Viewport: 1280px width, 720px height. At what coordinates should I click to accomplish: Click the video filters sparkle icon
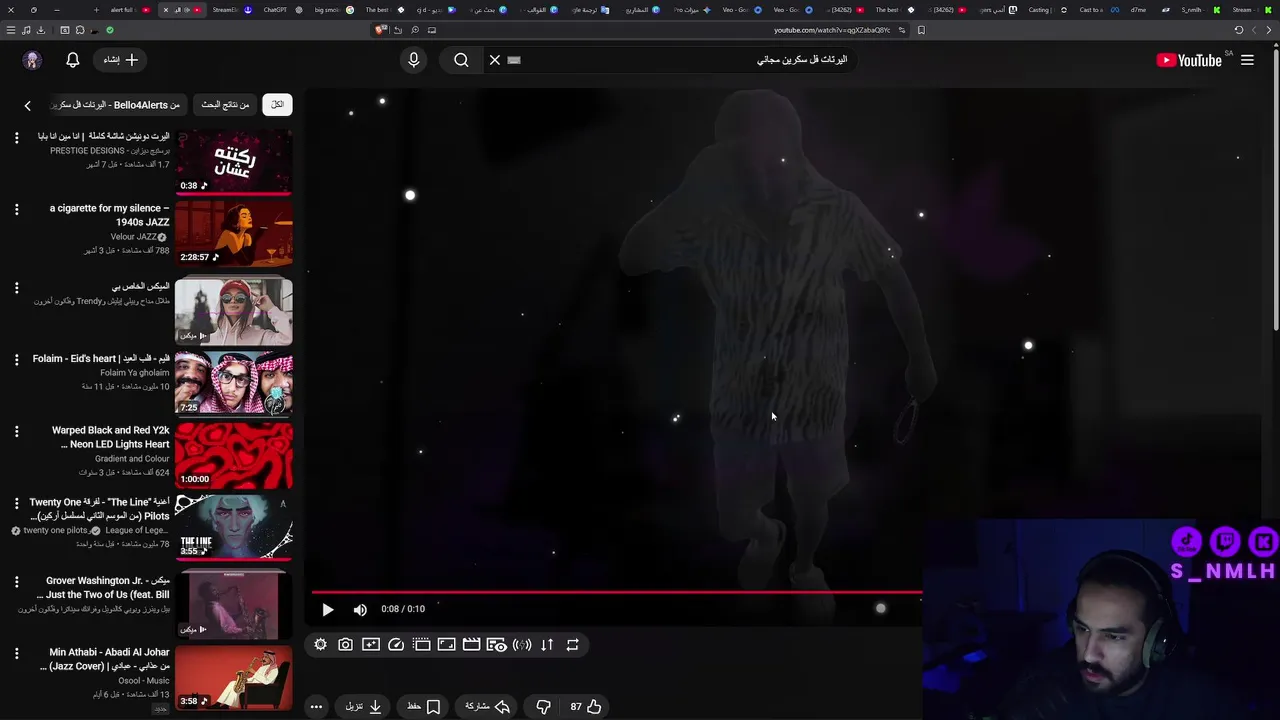371,645
